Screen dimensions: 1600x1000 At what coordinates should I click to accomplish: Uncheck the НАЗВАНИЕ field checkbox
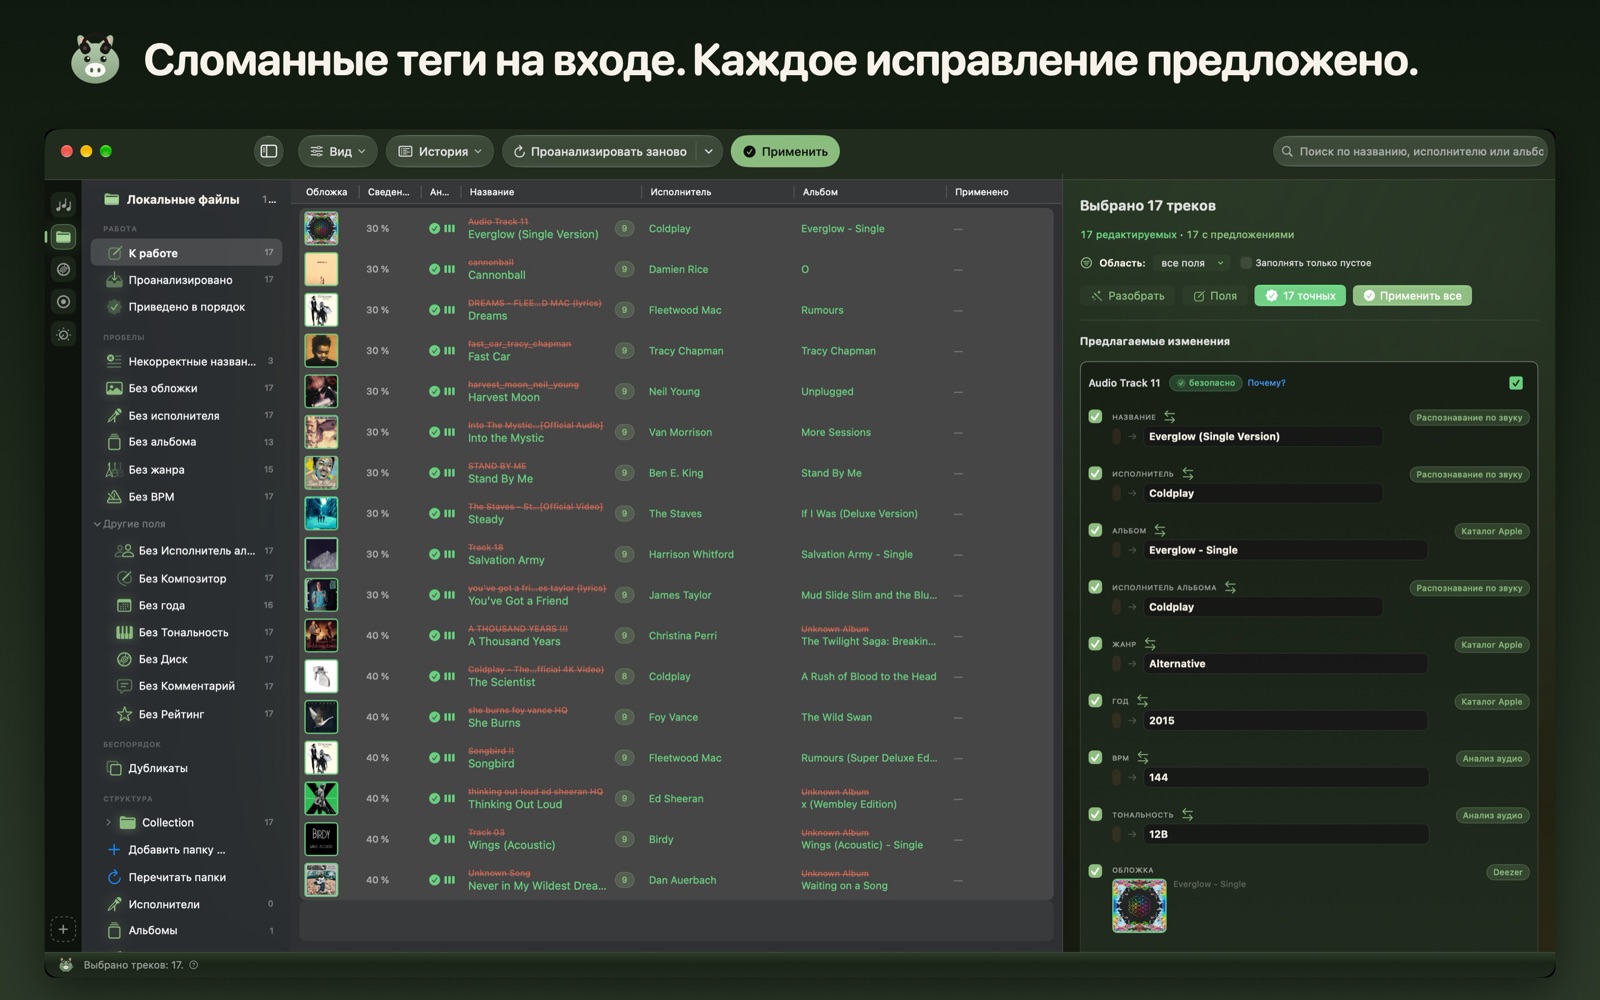point(1095,416)
